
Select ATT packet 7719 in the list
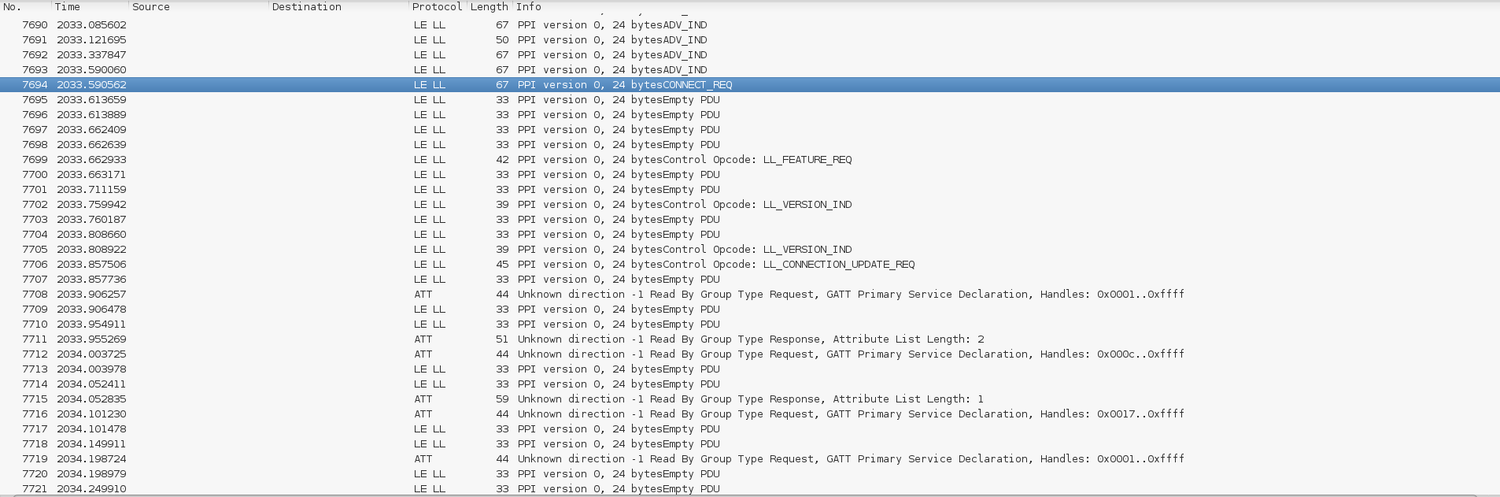(x=850, y=459)
